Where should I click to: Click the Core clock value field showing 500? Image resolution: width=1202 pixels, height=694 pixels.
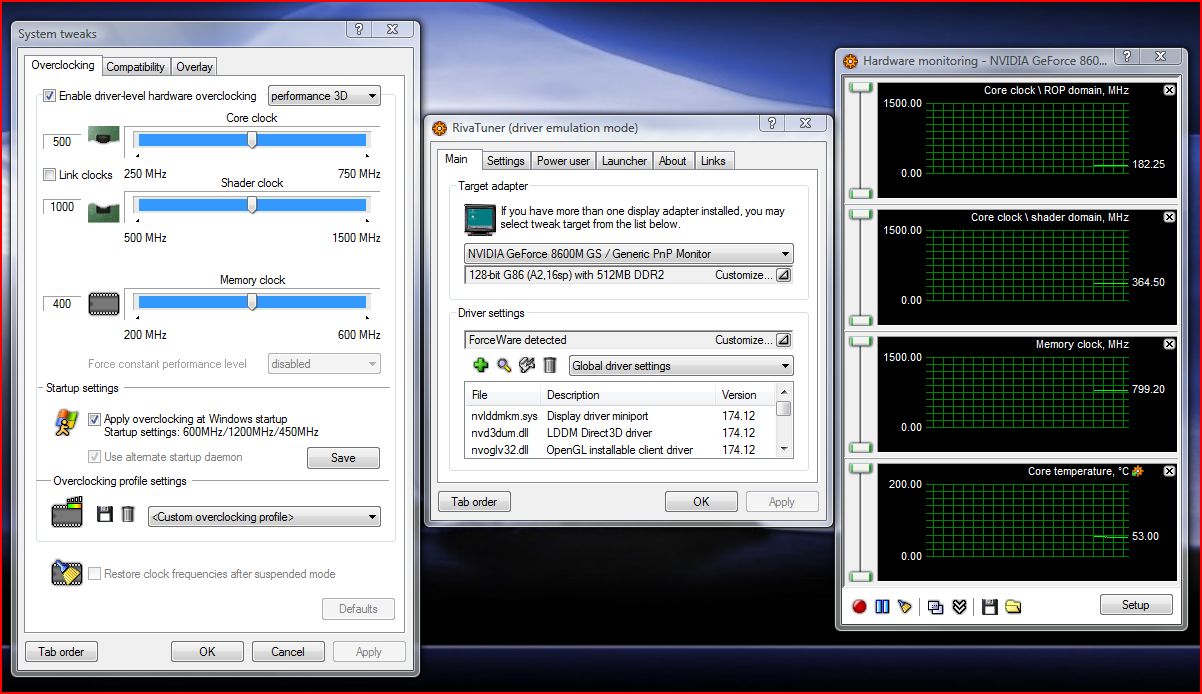tap(62, 142)
